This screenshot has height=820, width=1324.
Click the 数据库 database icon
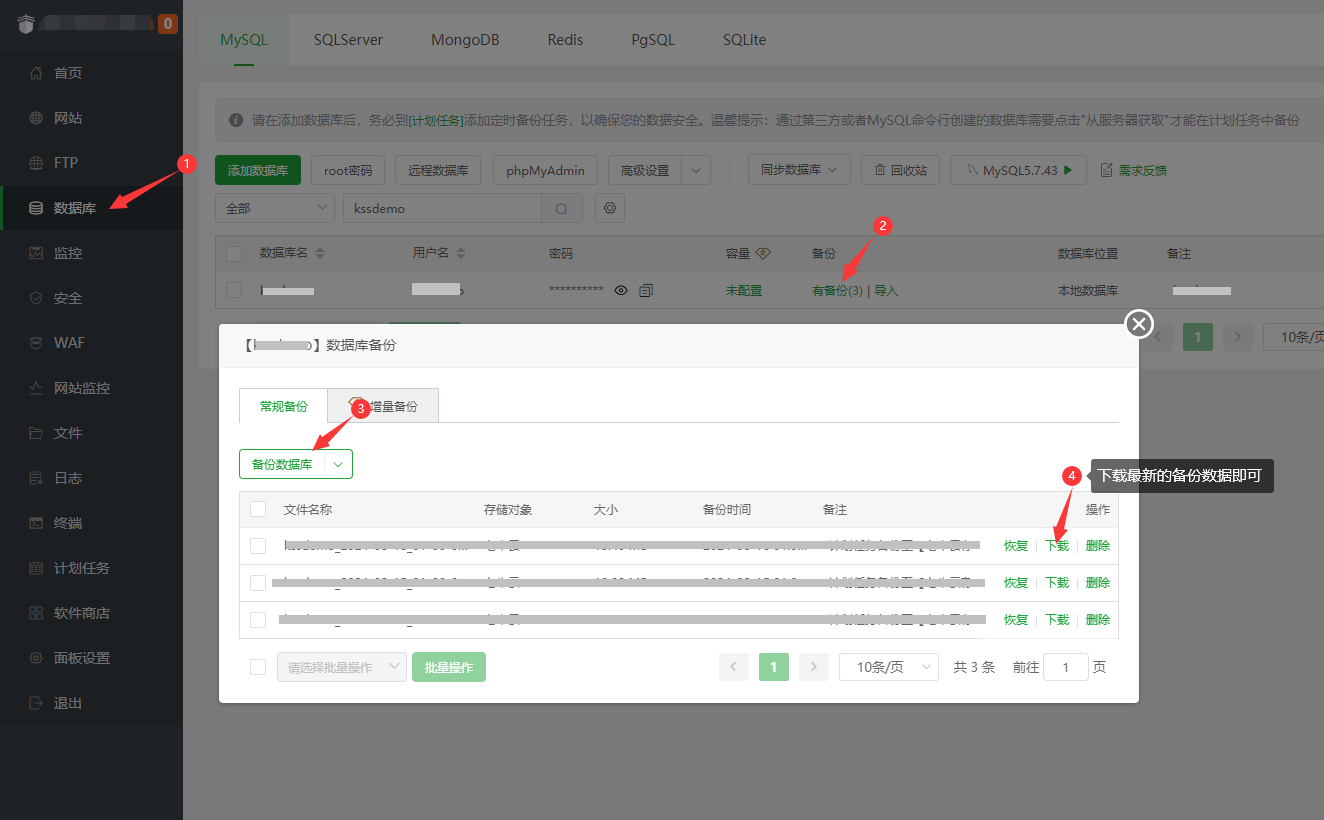pyautogui.click(x=36, y=208)
